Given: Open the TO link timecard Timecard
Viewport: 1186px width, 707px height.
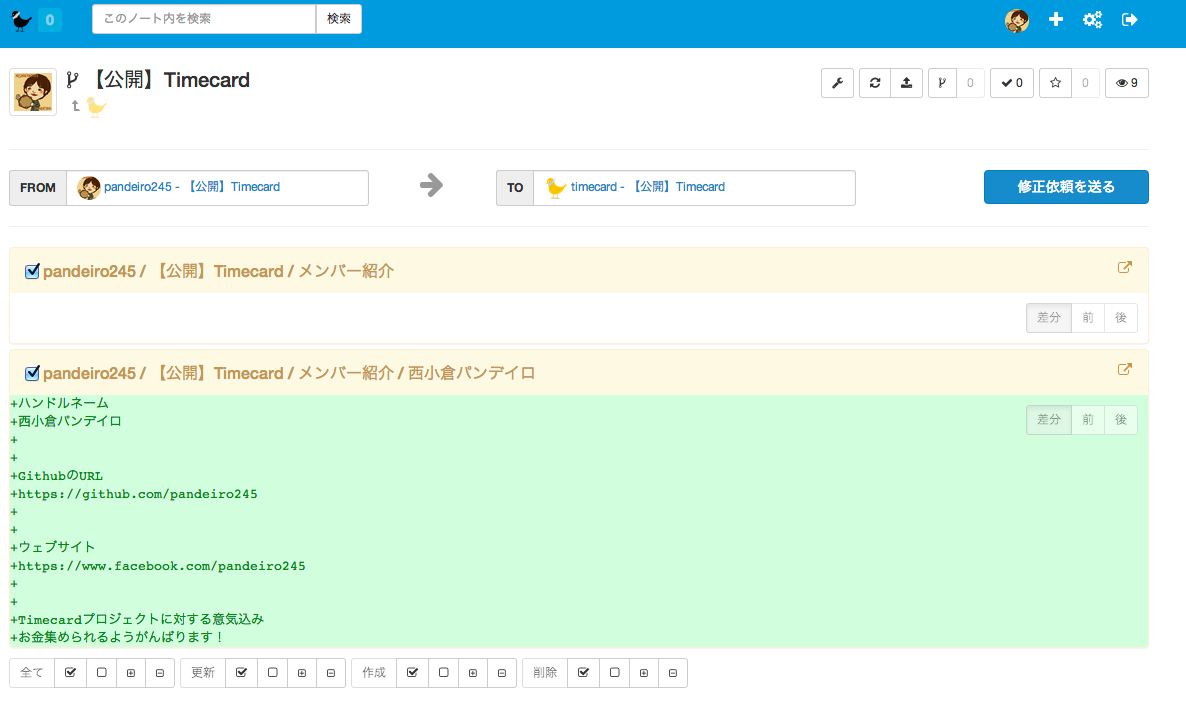Looking at the screenshot, I should (x=647, y=187).
